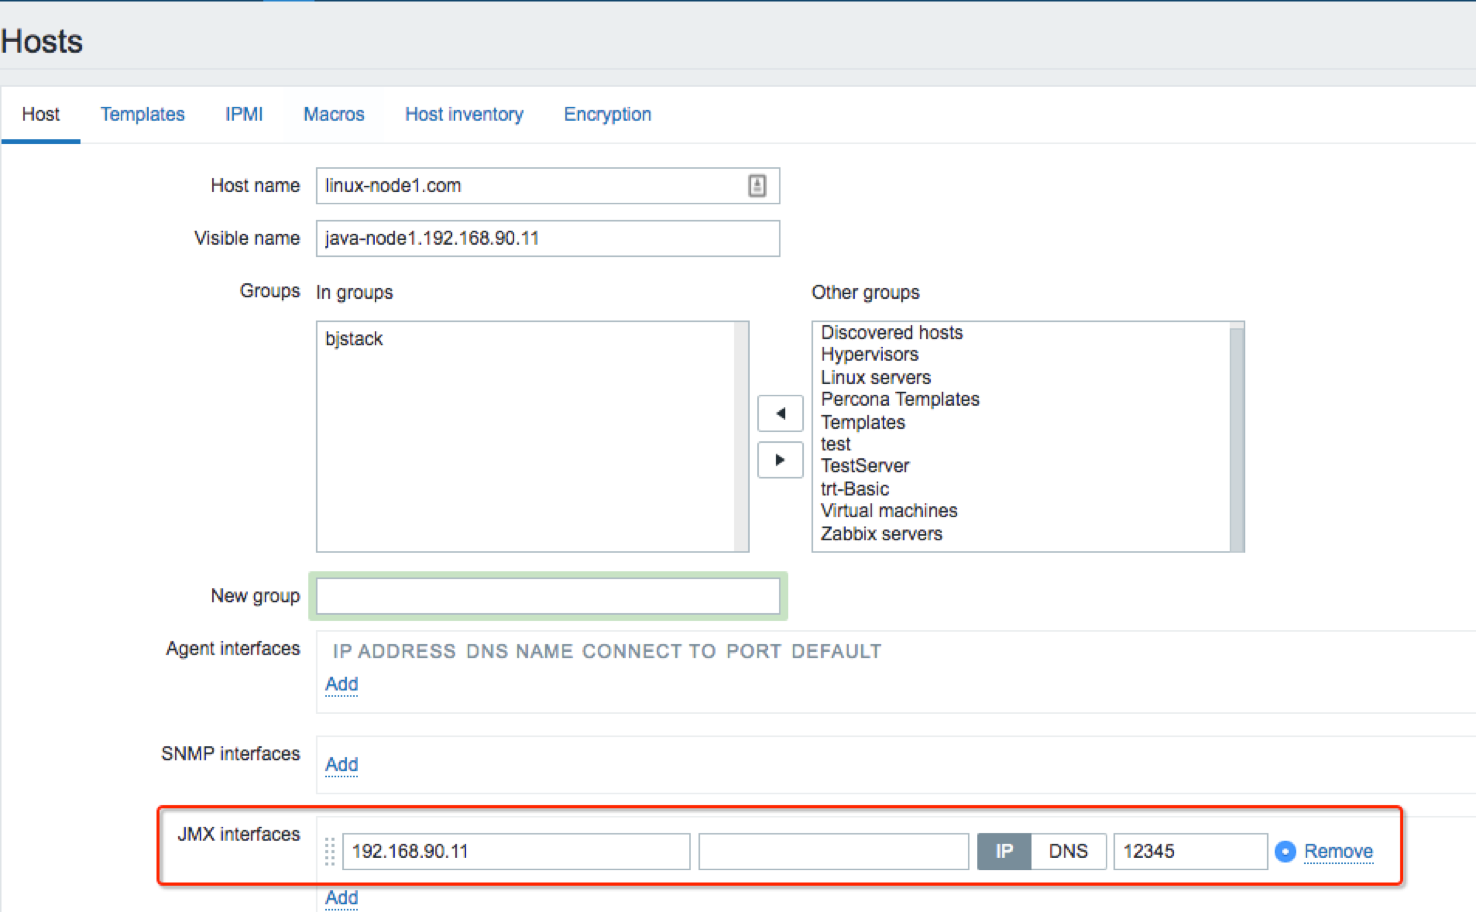Screen dimensions: 1476x912
Task: Select TestServer in Other groups
Action: point(864,466)
